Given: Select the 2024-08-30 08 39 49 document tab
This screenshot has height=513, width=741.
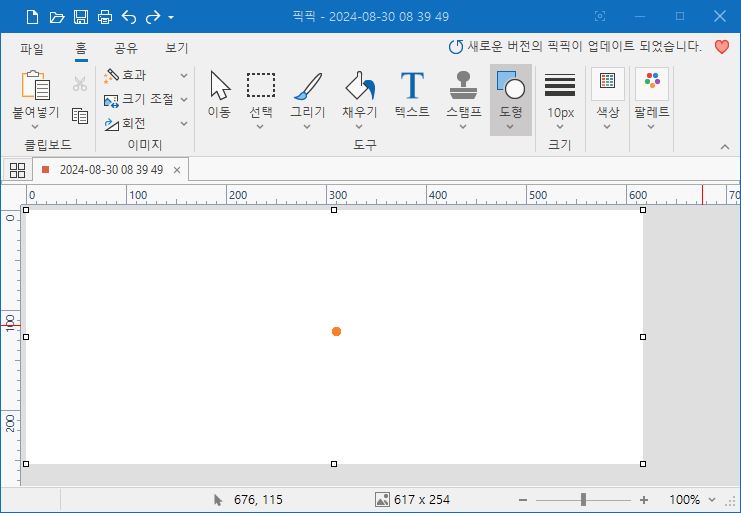Looking at the screenshot, I should pyautogui.click(x=111, y=170).
